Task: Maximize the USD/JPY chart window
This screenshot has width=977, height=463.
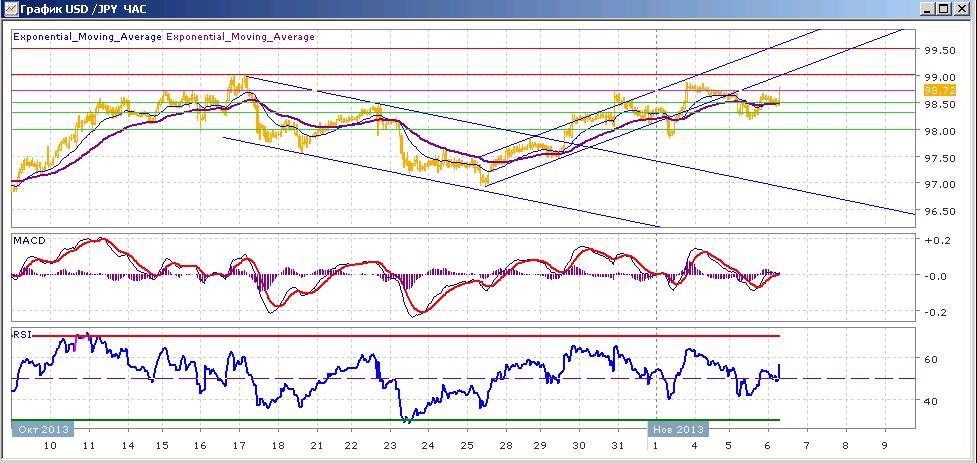Action: [943, 9]
